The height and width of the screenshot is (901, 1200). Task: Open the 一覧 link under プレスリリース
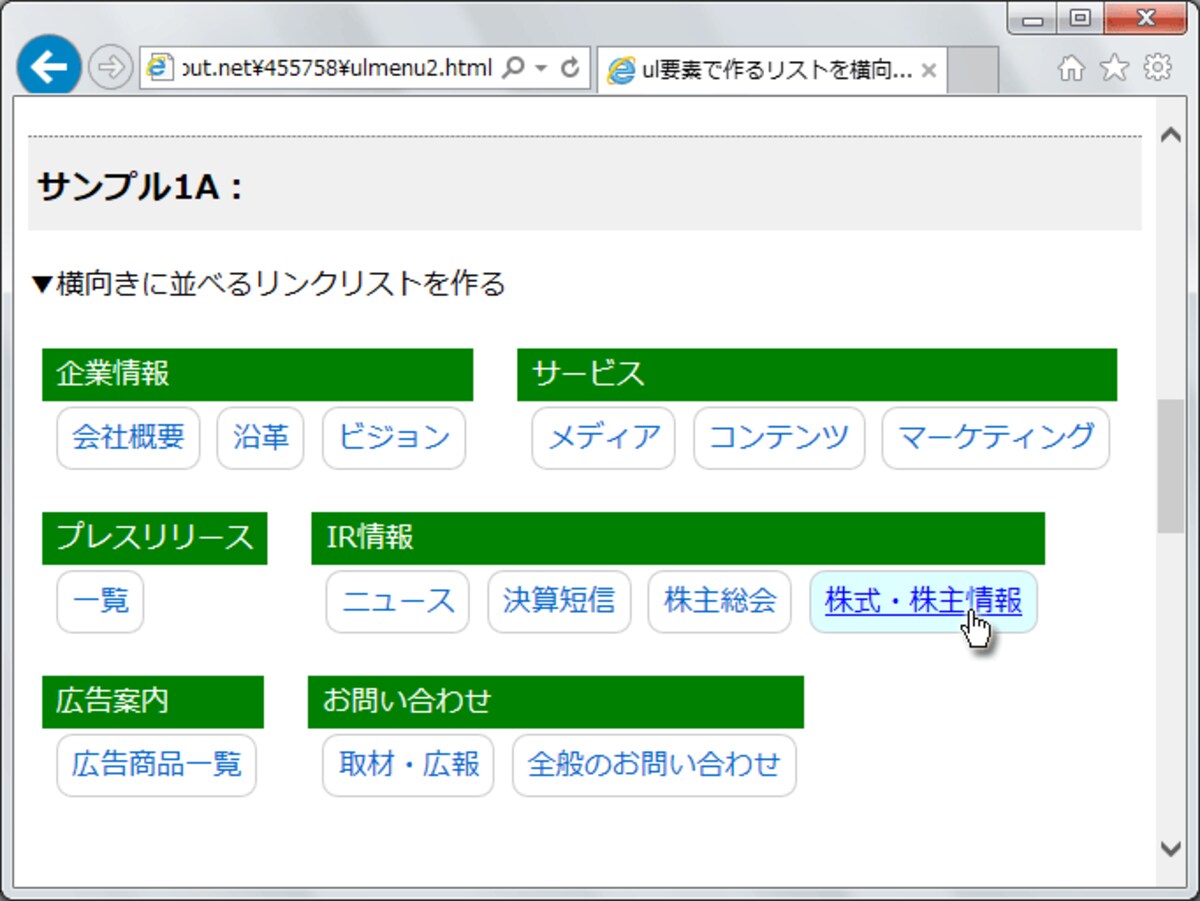pyautogui.click(x=100, y=601)
